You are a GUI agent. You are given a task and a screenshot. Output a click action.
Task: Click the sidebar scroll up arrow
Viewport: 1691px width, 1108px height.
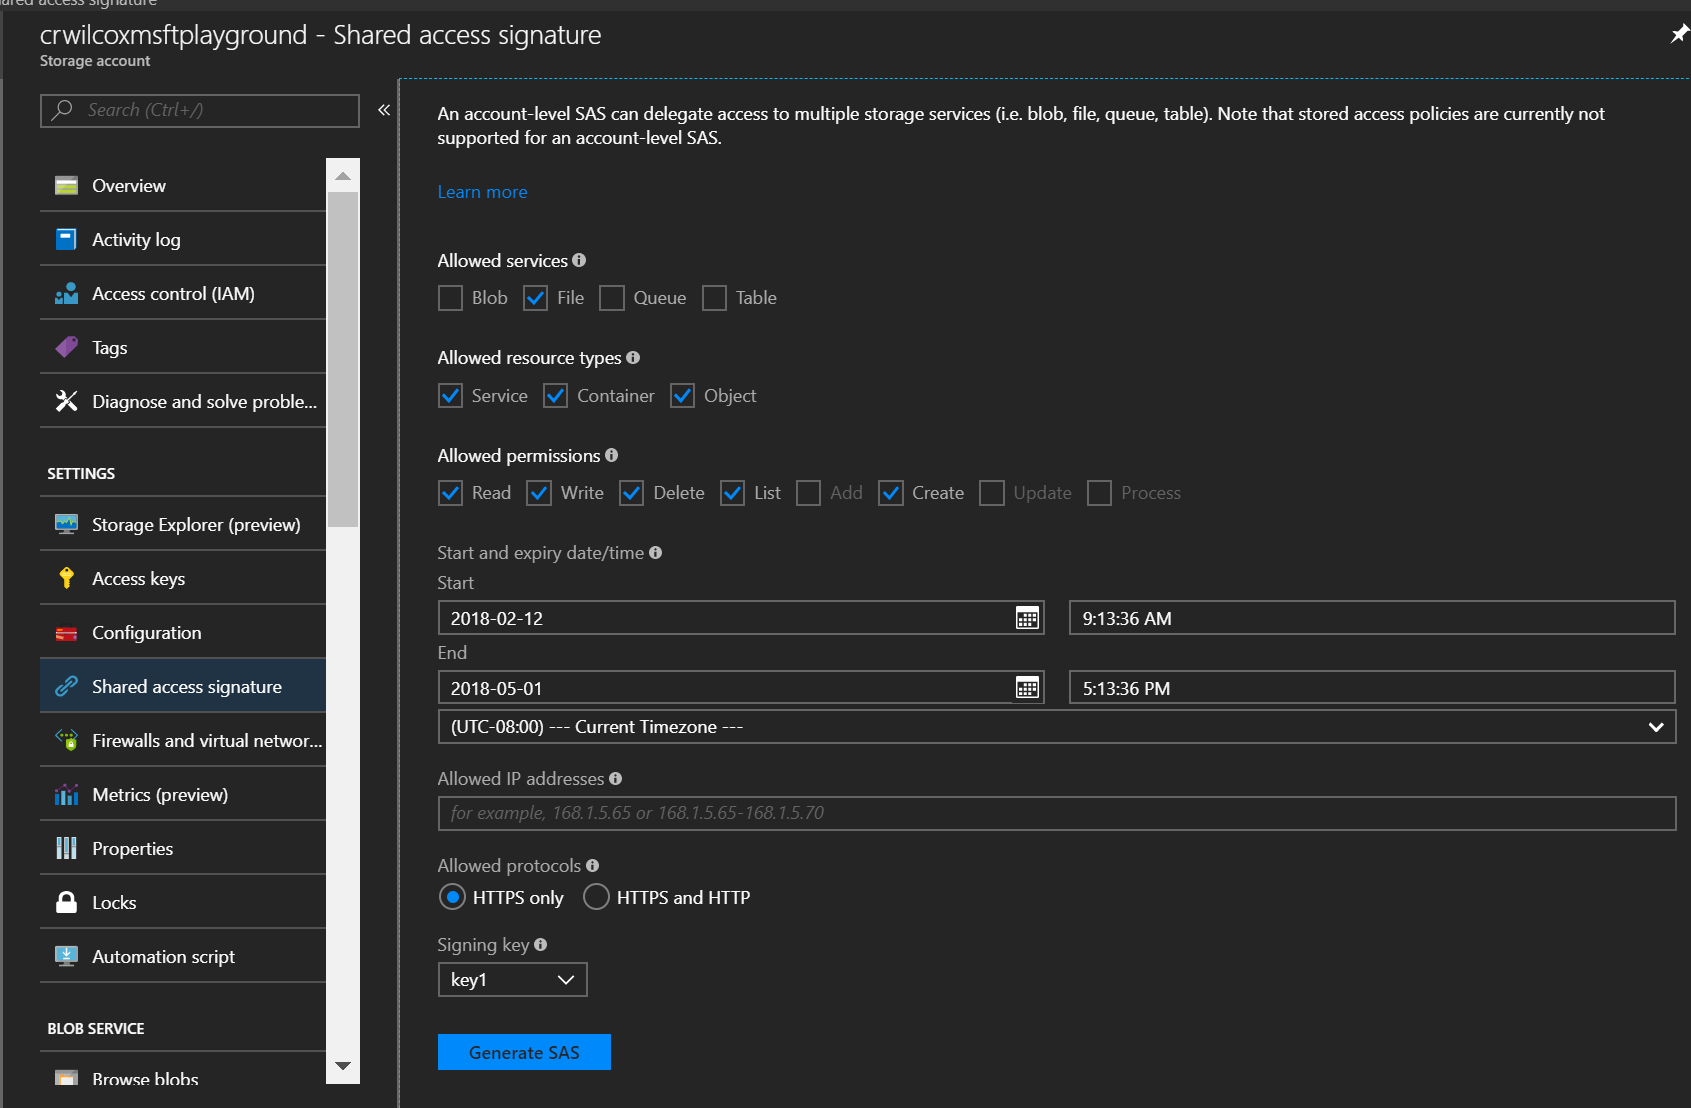[343, 176]
